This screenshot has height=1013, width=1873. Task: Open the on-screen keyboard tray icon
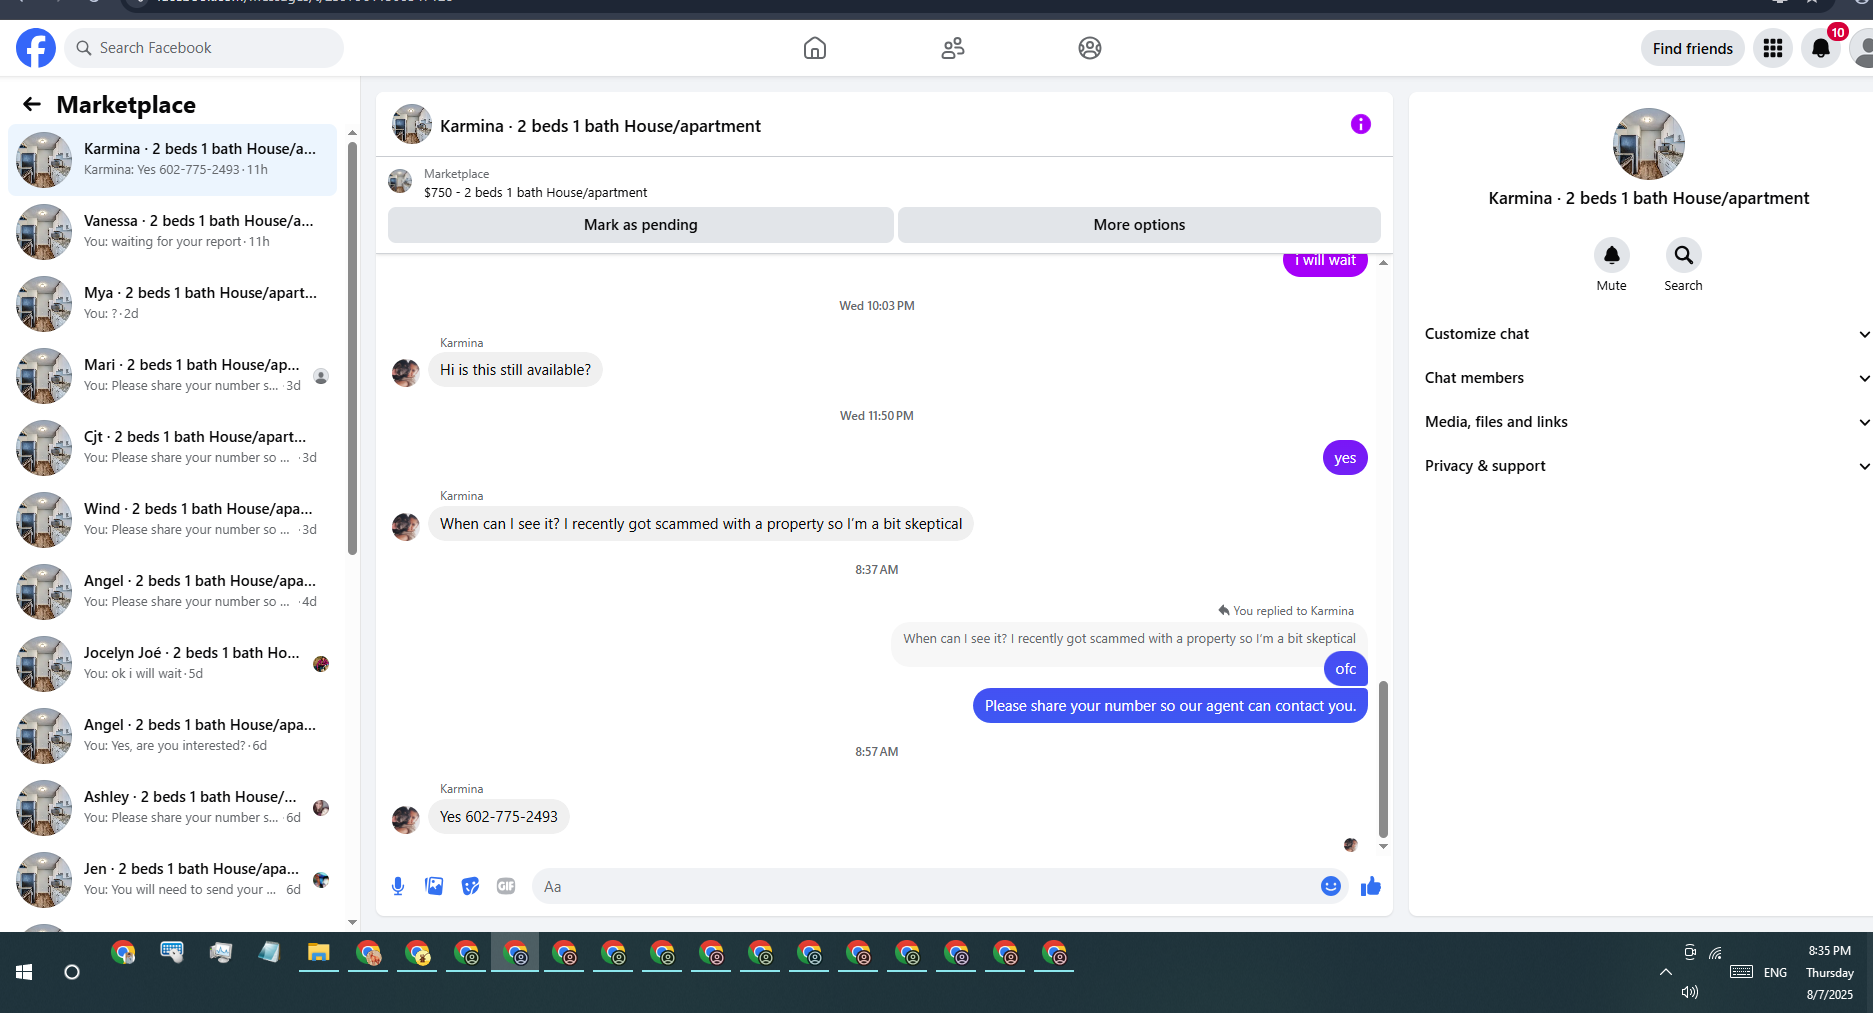(x=1742, y=972)
